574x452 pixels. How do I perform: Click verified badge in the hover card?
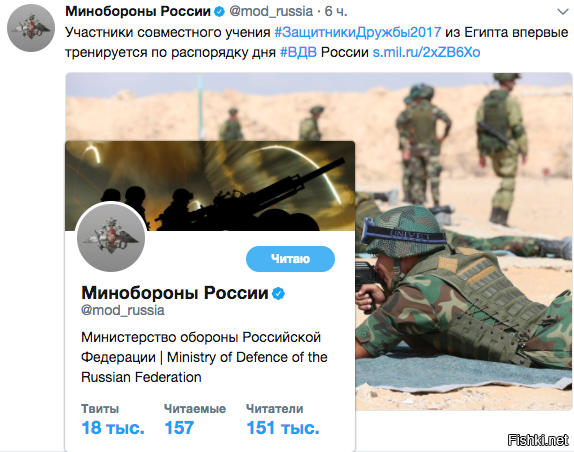coord(279,294)
